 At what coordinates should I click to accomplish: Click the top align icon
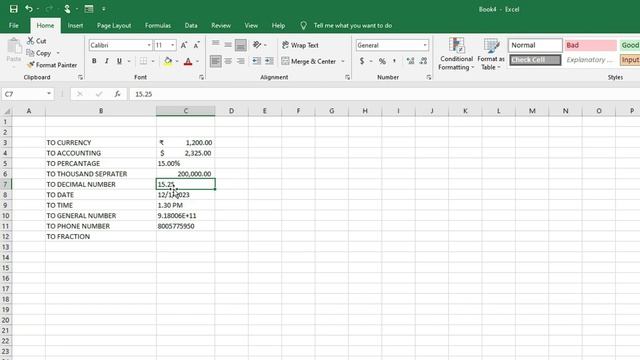tap(216, 44)
